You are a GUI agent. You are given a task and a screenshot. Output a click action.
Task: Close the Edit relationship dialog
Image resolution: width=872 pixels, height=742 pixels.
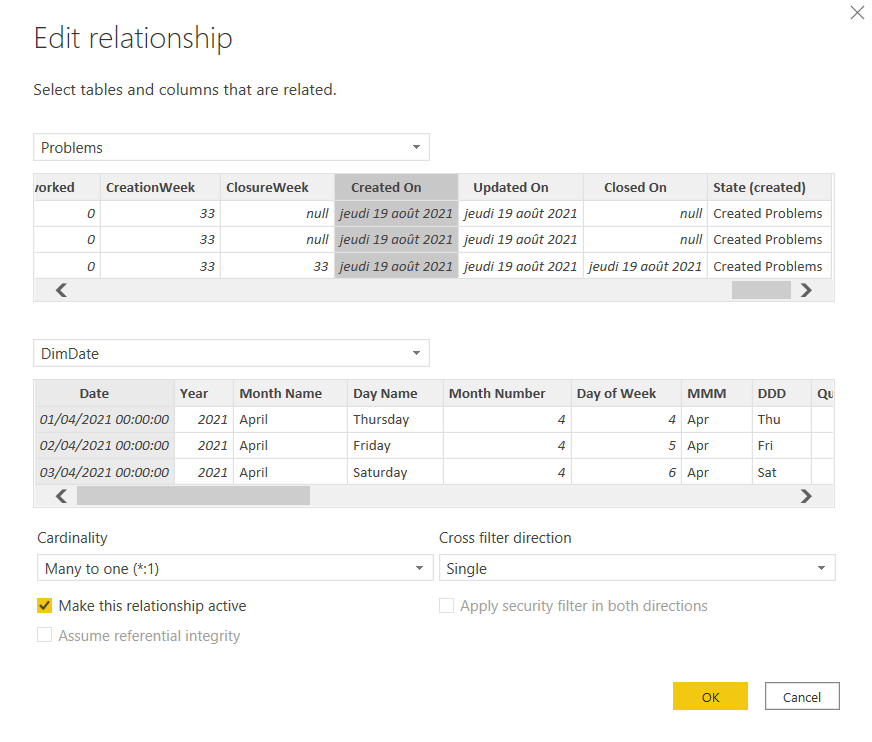click(857, 12)
